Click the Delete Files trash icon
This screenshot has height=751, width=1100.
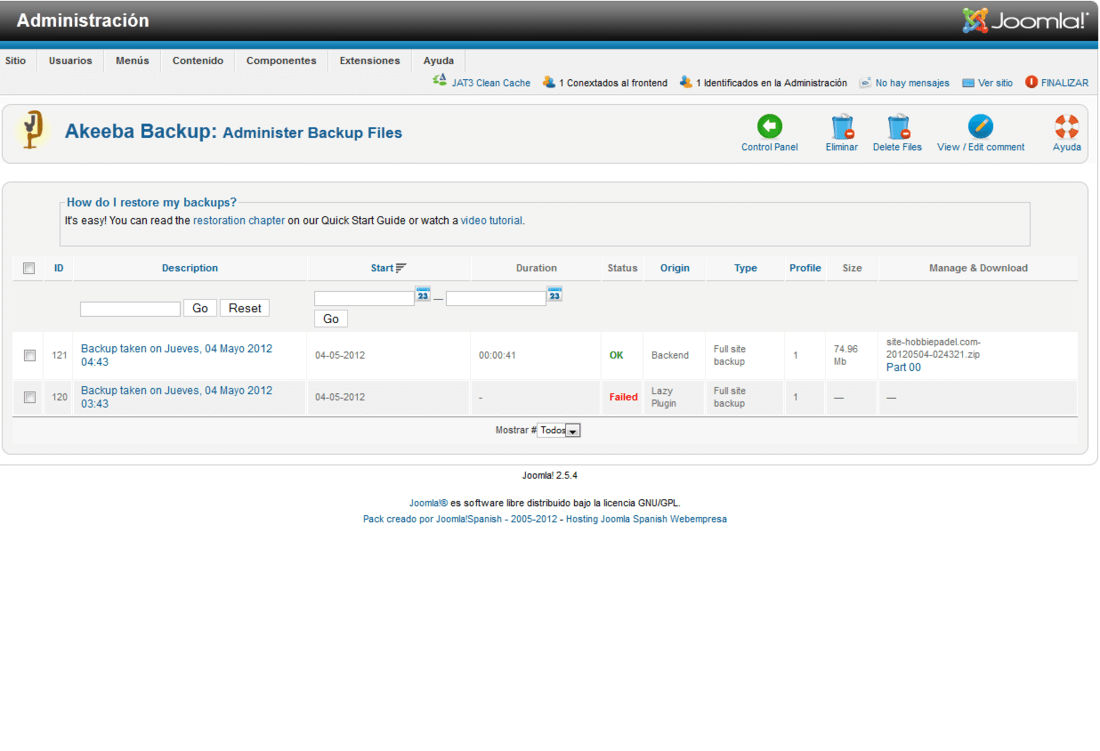[897, 126]
